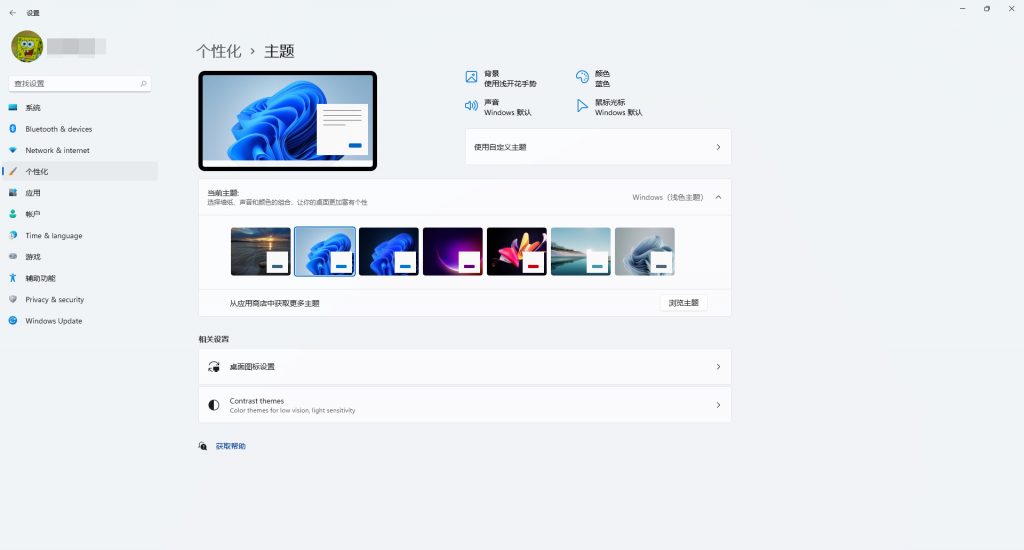Click the Windows Update sync icon
This screenshot has width=1024, height=550.
pyautogui.click(x=12, y=321)
